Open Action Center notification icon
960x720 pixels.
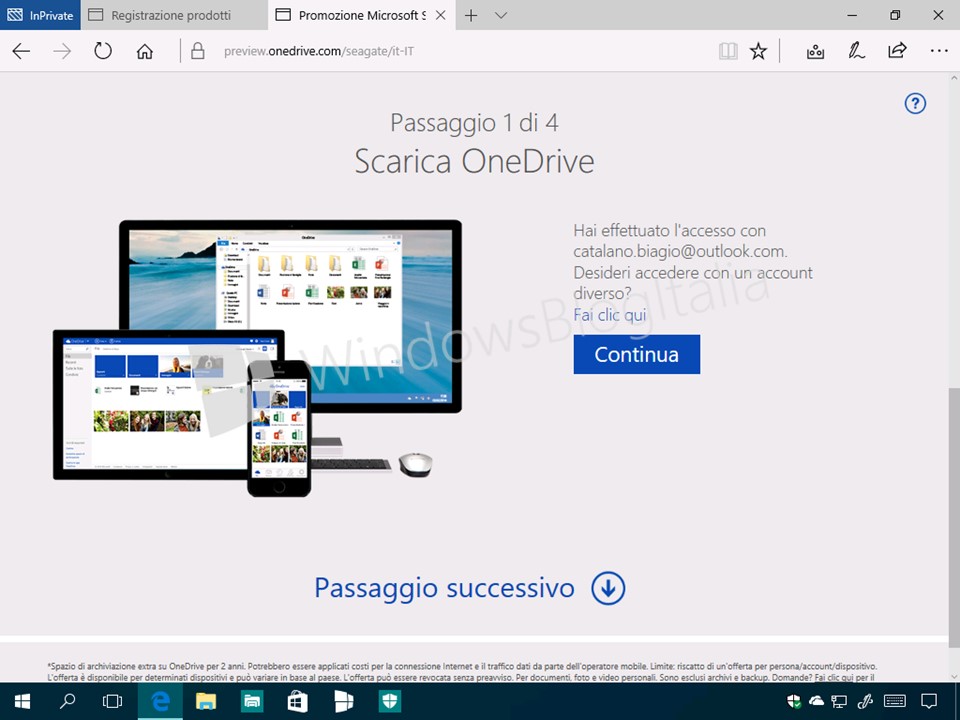pyautogui.click(x=929, y=701)
